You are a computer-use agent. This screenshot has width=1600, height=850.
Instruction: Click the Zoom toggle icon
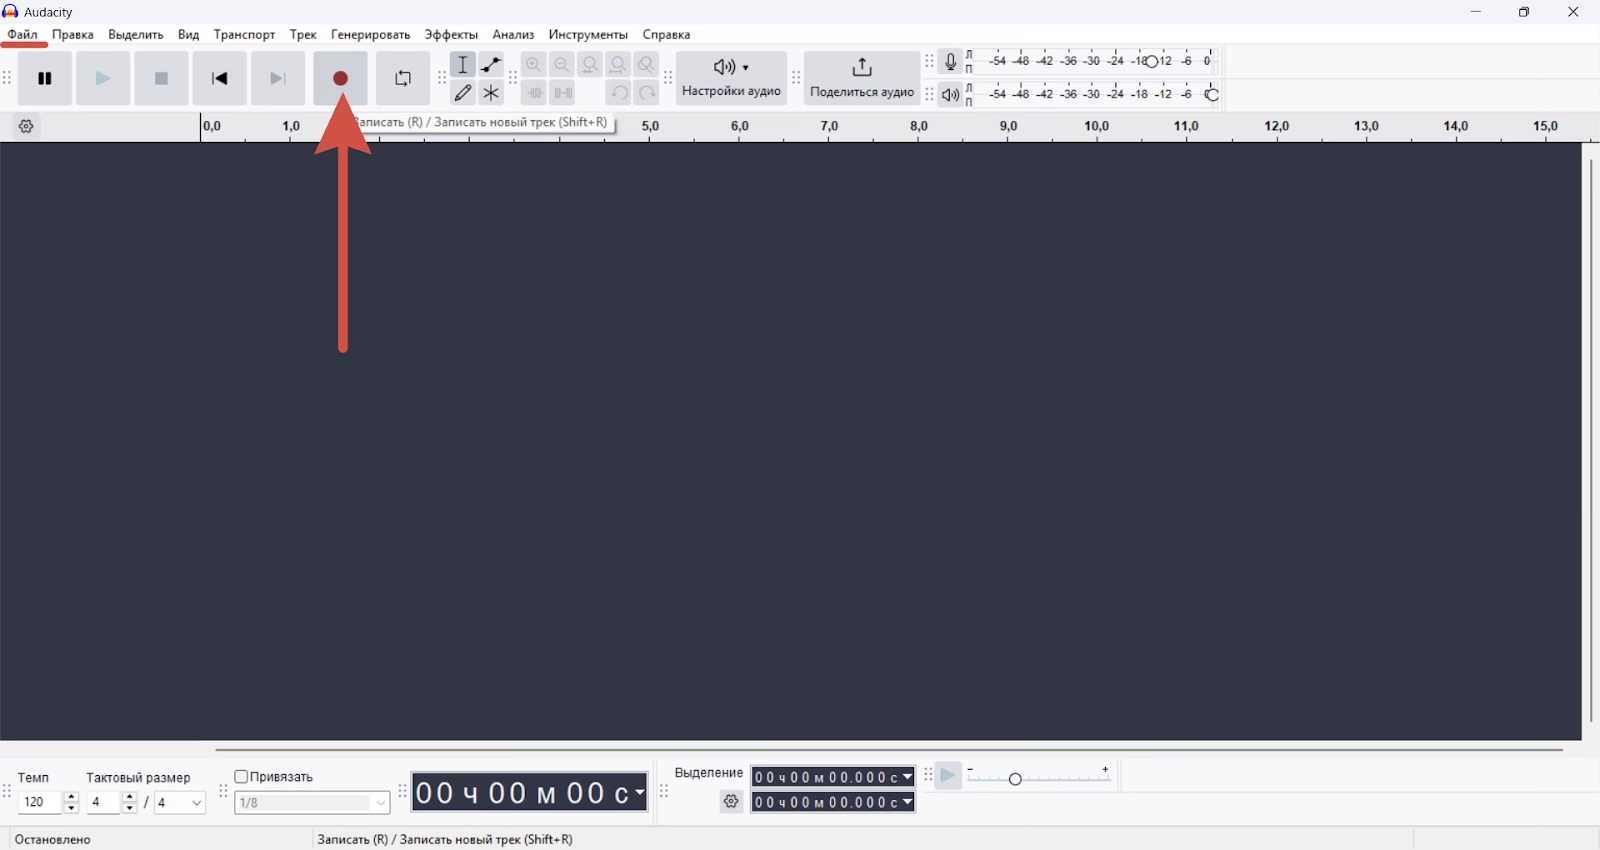click(647, 65)
